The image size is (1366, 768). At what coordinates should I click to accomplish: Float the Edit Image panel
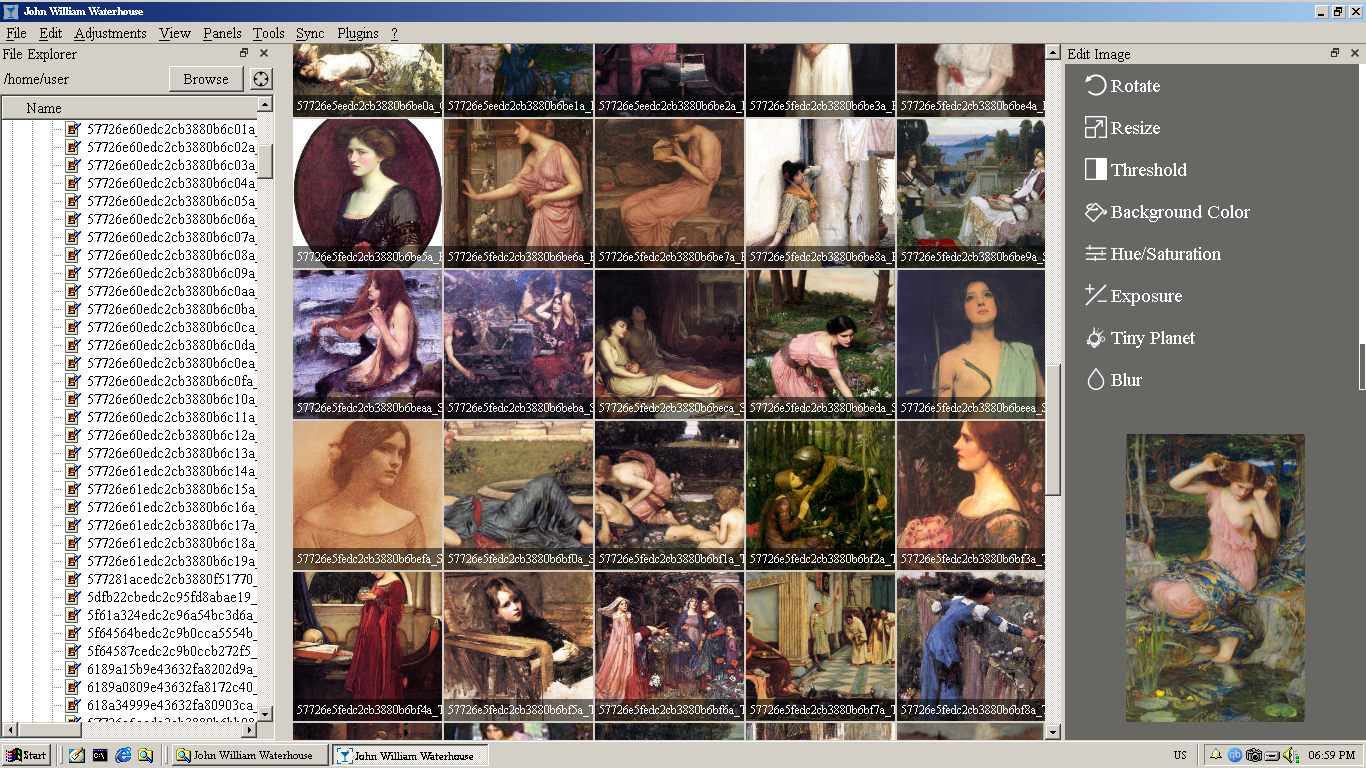1334,53
